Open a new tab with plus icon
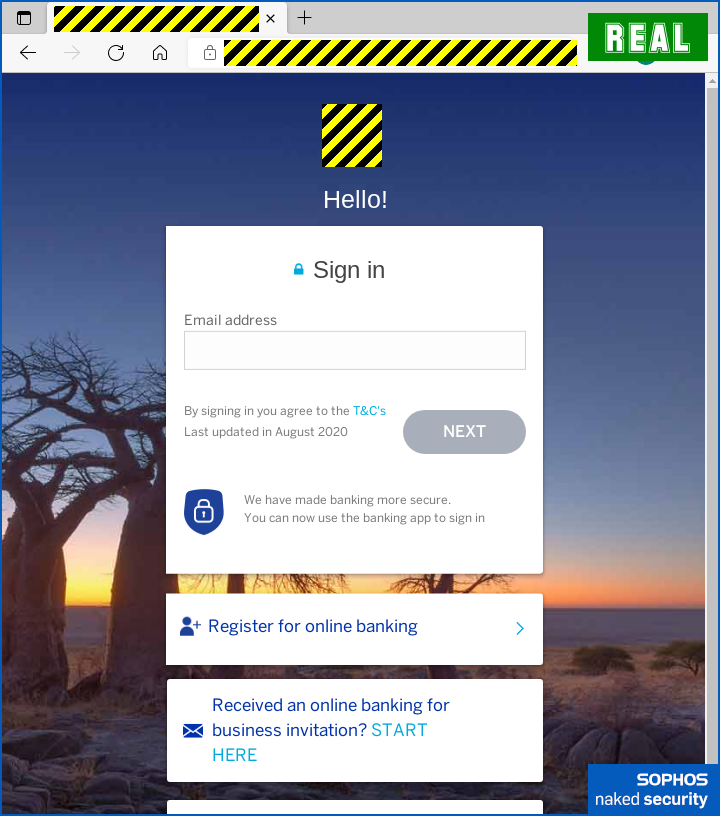Screen dimensions: 720x816 (304, 18)
